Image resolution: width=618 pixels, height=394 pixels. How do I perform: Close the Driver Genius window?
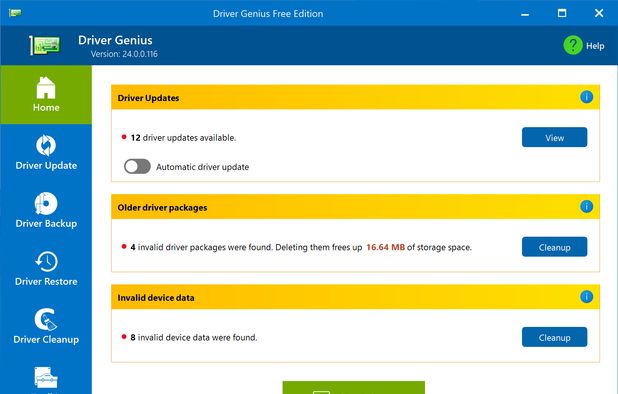pos(599,13)
